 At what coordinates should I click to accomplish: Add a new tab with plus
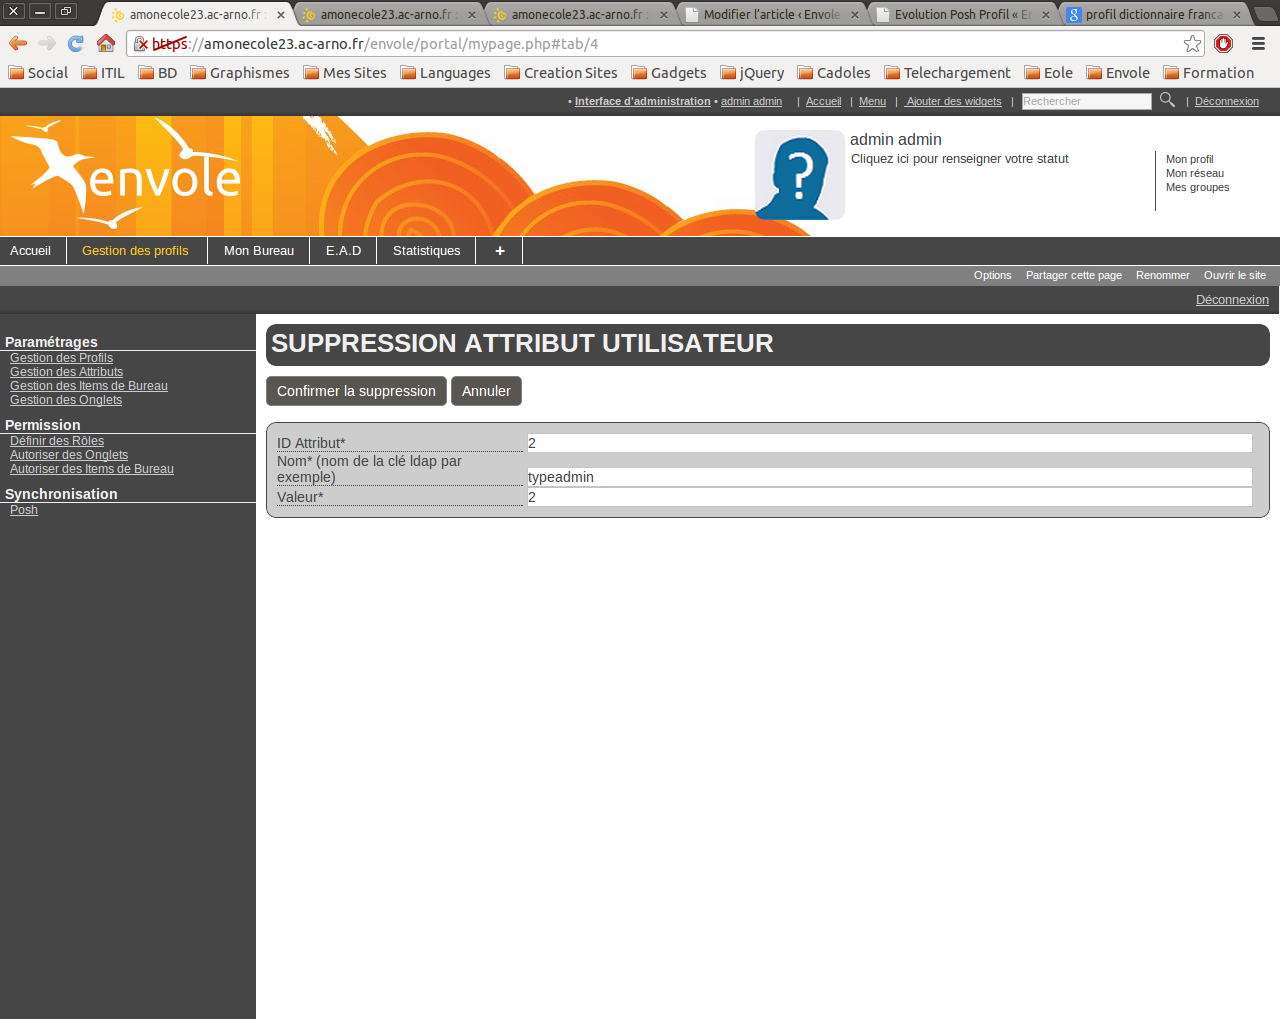(x=499, y=251)
